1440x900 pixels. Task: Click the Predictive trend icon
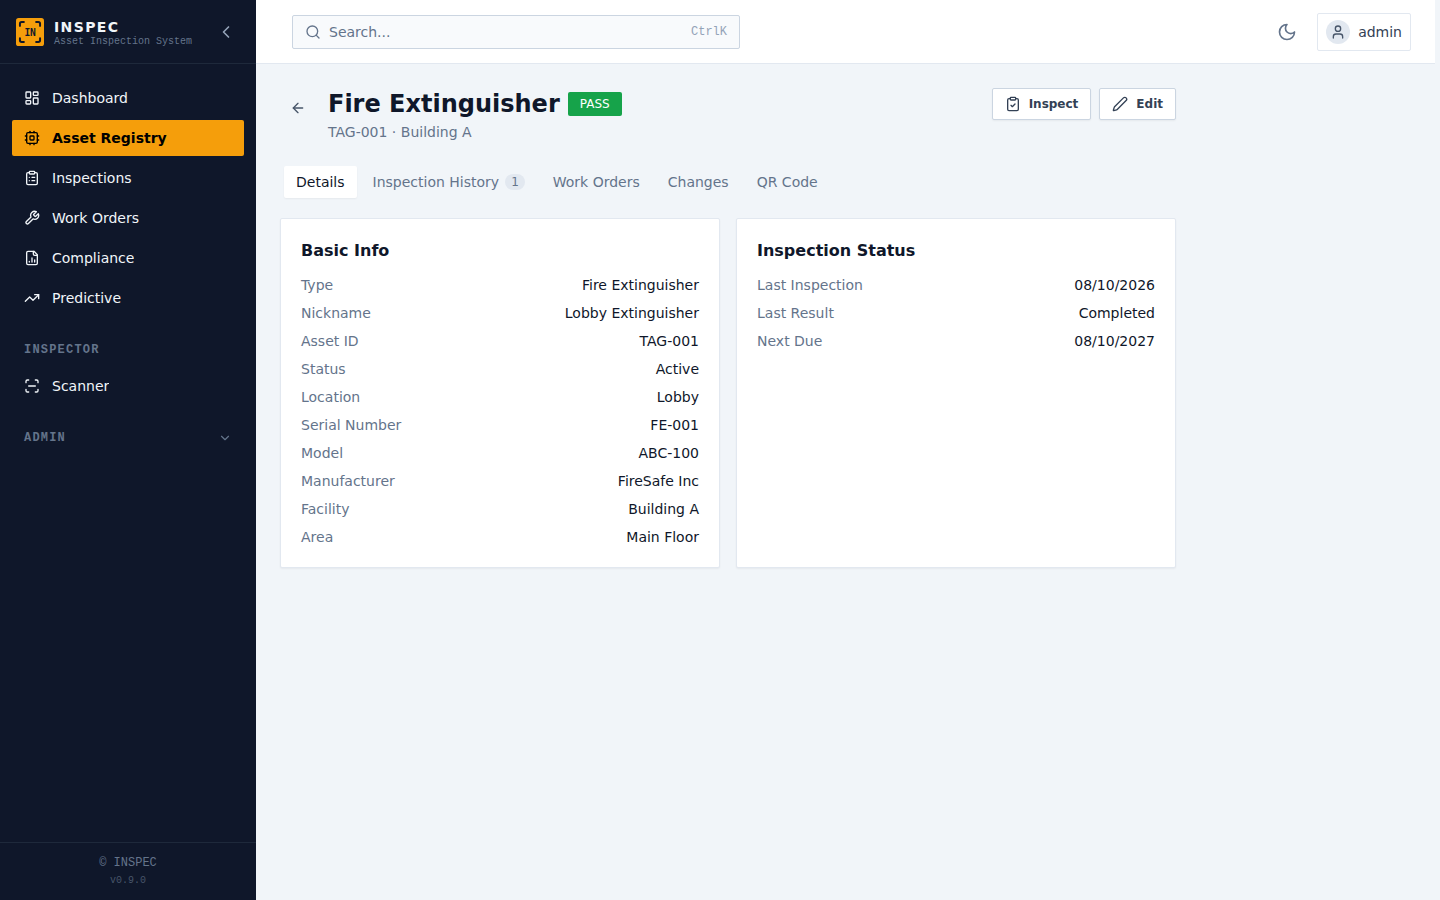click(x=32, y=298)
